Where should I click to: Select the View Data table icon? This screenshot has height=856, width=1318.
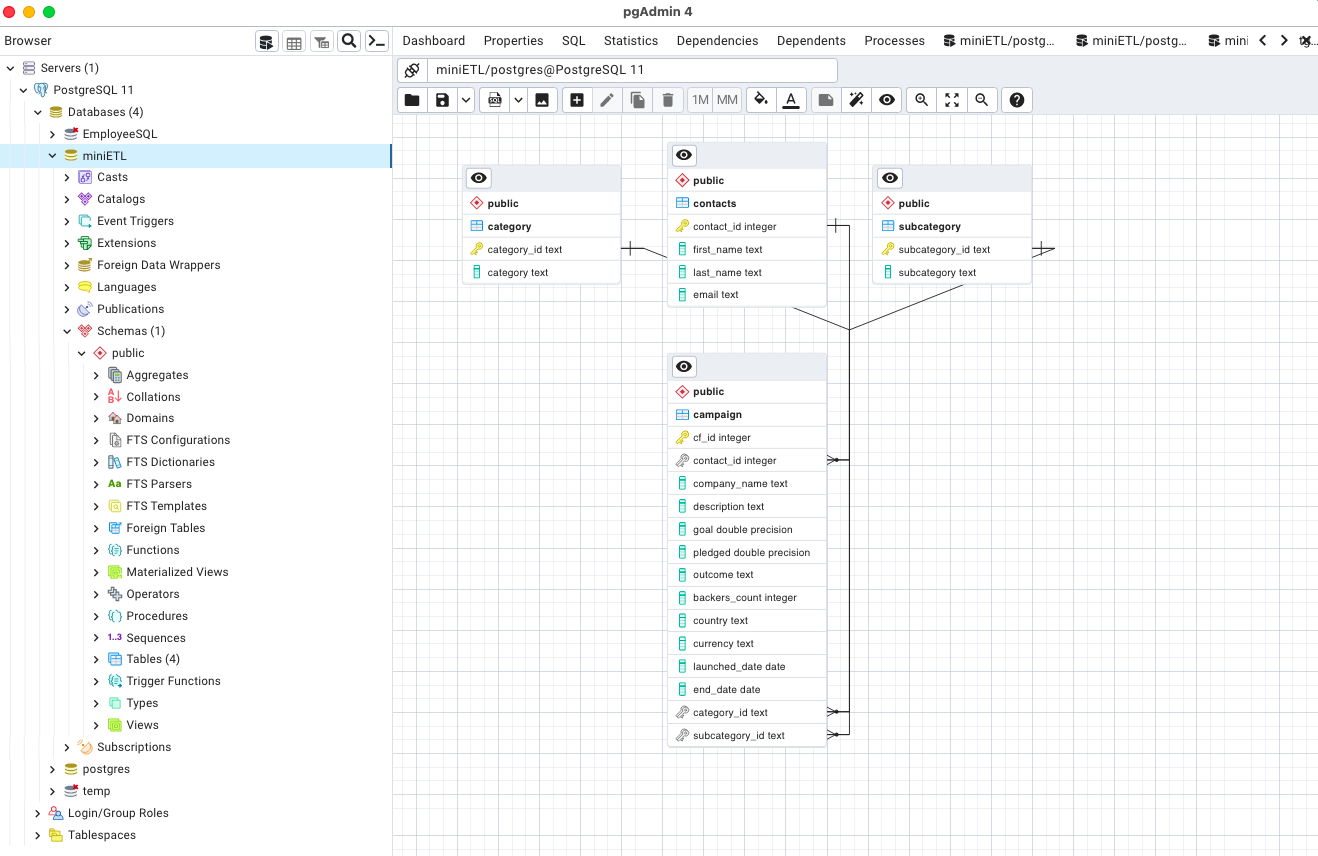(294, 41)
